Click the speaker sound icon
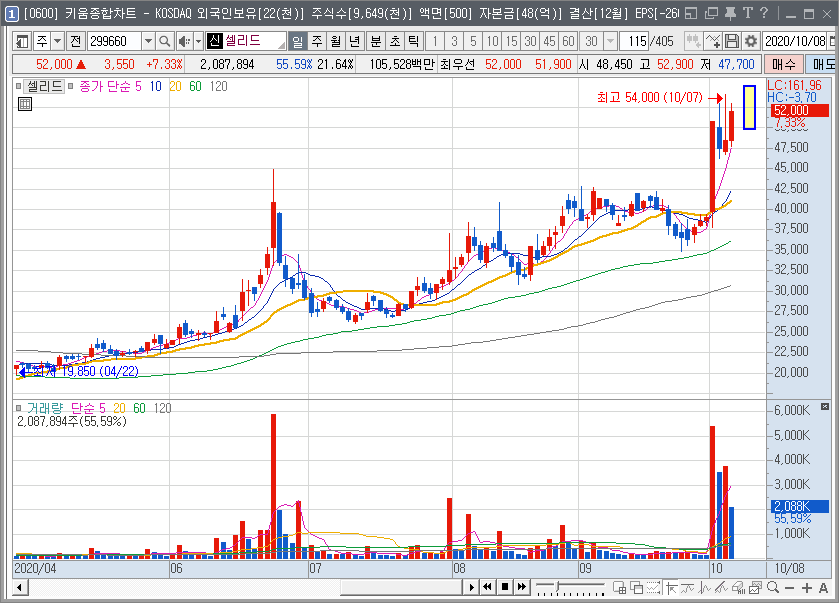The width and height of the screenshot is (839, 603). [x=184, y=41]
